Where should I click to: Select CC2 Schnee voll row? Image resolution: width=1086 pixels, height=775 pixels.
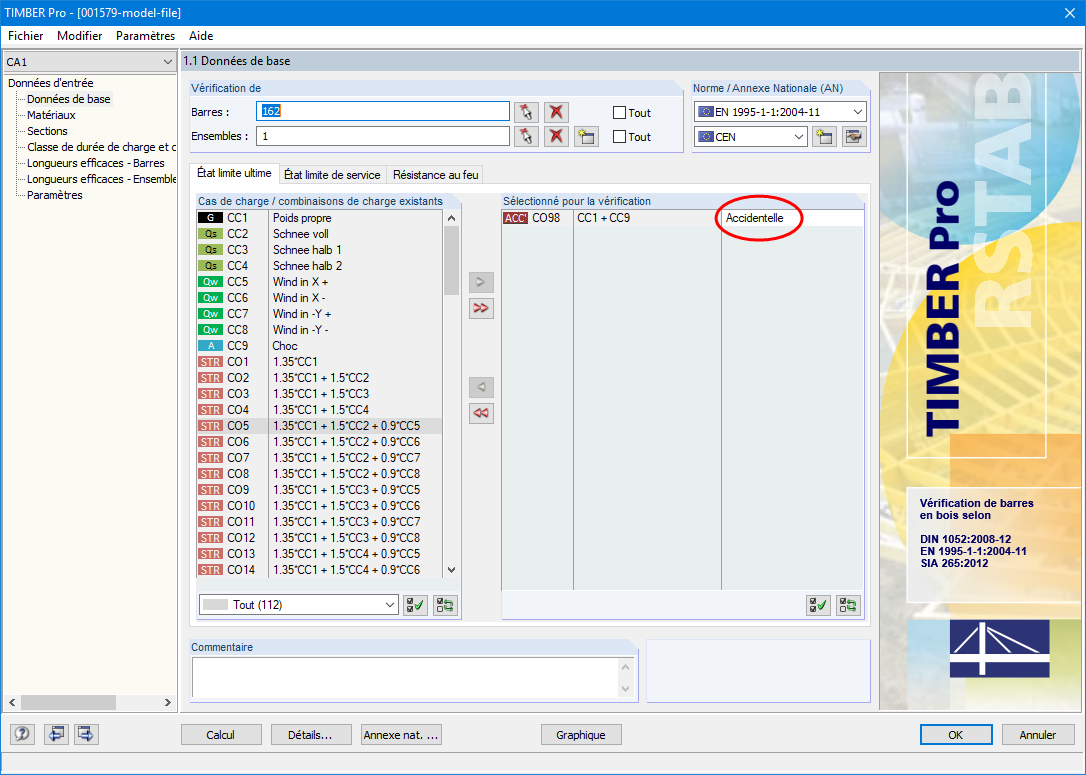[319, 234]
